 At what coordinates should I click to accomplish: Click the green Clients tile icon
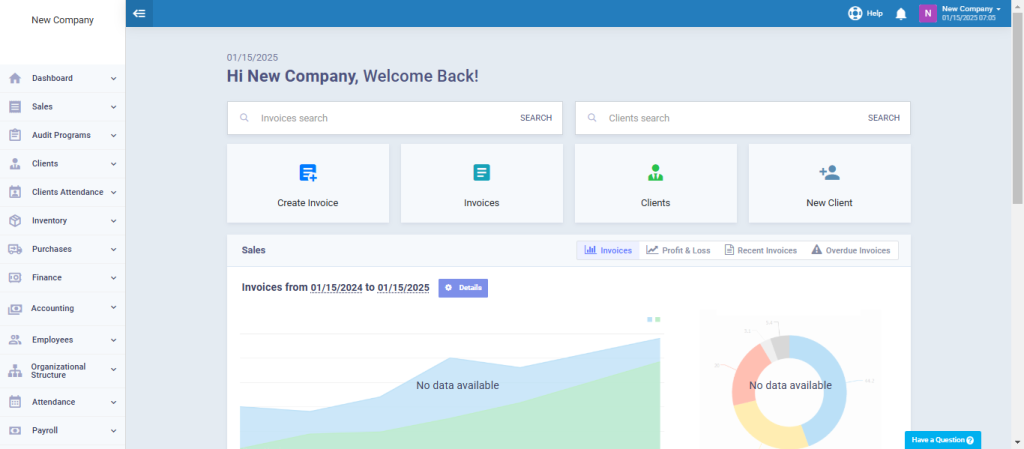[656, 173]
